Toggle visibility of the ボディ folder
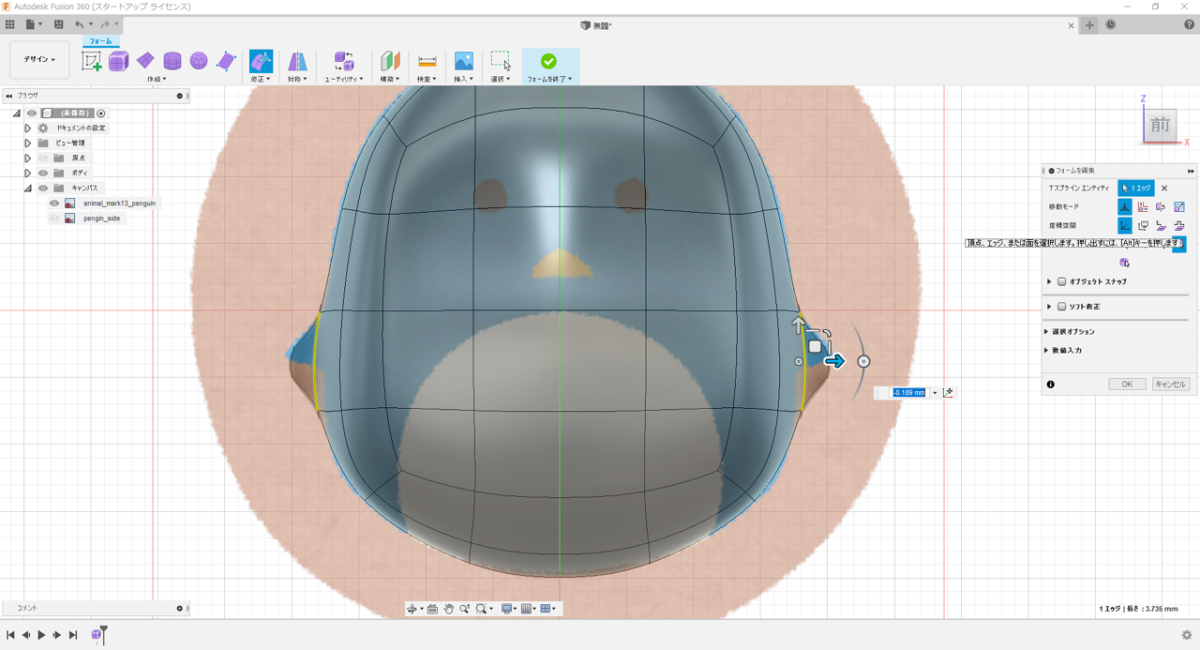 tap(43, 173)
